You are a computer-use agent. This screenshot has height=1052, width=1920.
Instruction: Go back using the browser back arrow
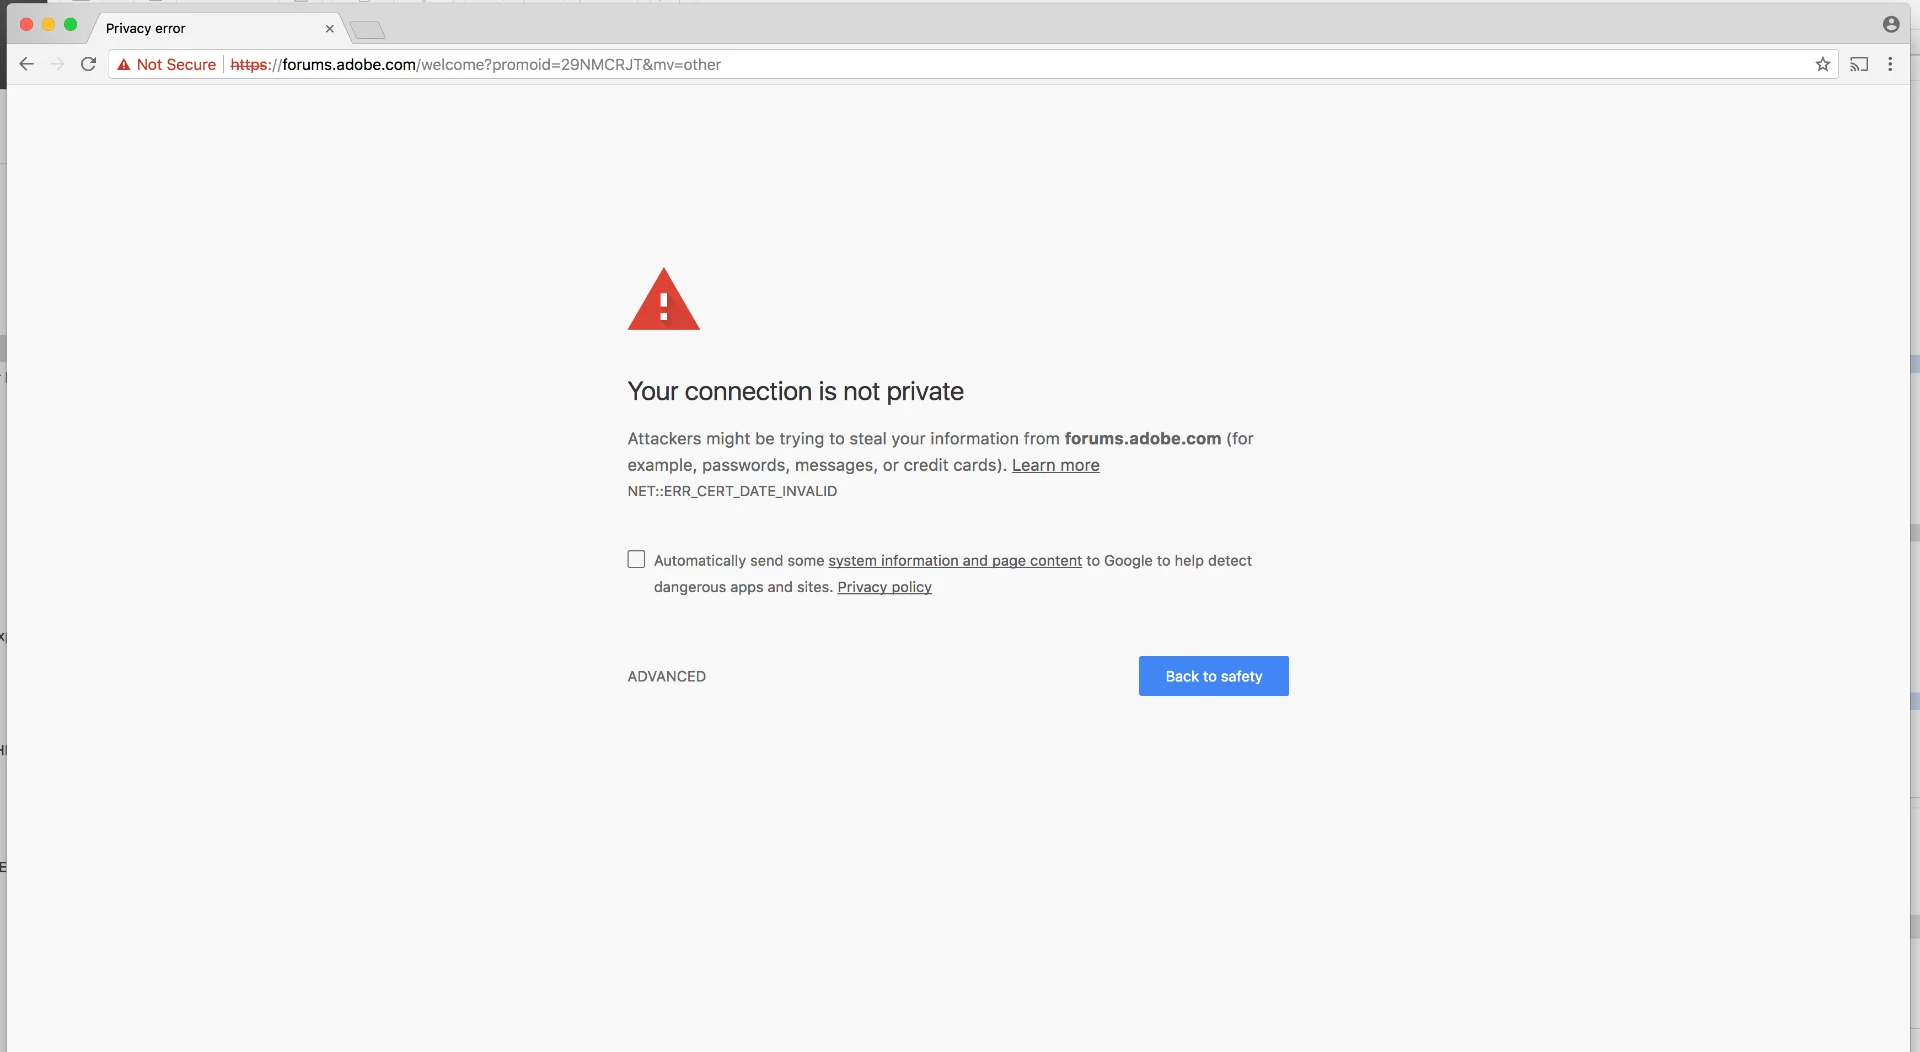click(x=27, y=64)
